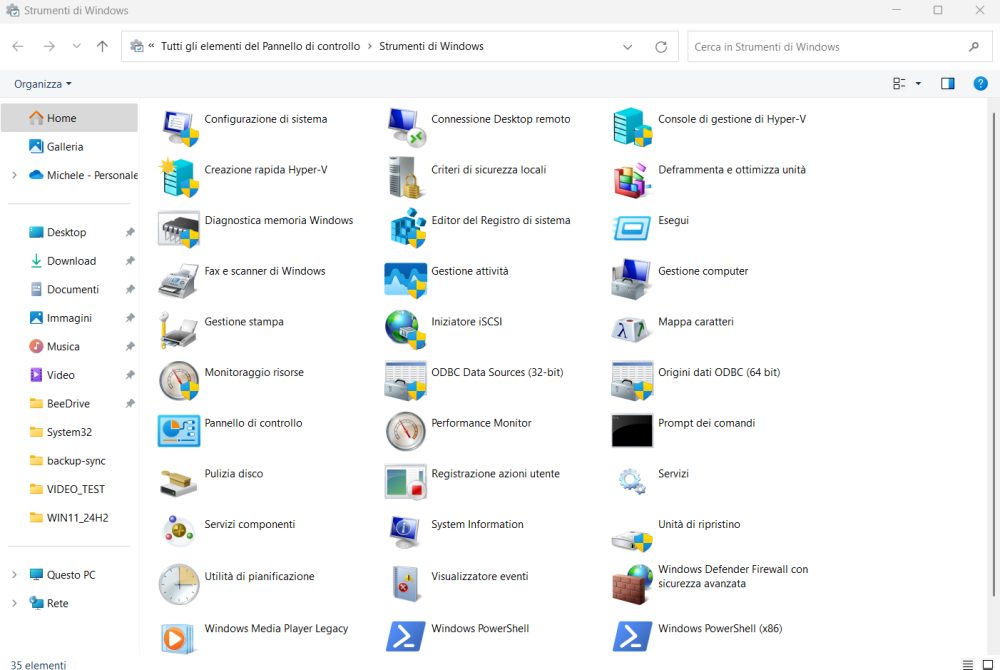Open Diagnostica memoria Windows icon

click(x=179, y=229)
